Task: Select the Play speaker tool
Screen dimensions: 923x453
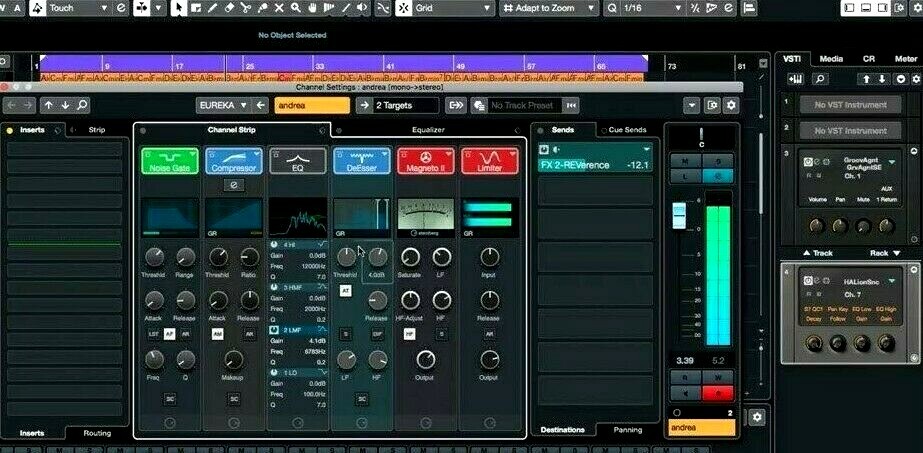Action: point(362,8)
